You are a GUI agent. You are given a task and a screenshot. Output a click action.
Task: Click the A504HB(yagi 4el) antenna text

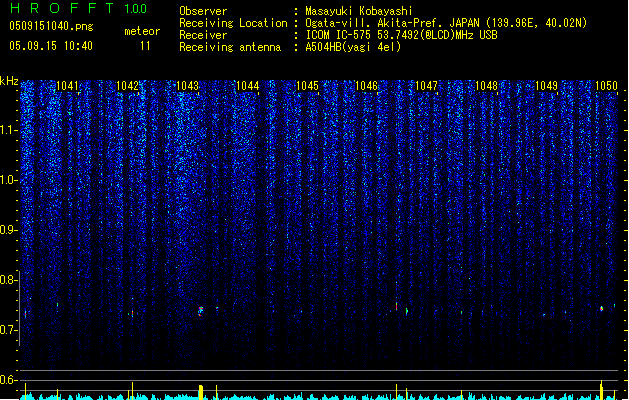click(353, 47)
